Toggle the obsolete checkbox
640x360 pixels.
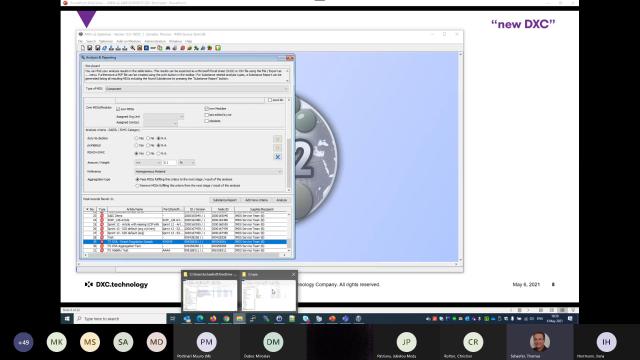tap(207, 121)
